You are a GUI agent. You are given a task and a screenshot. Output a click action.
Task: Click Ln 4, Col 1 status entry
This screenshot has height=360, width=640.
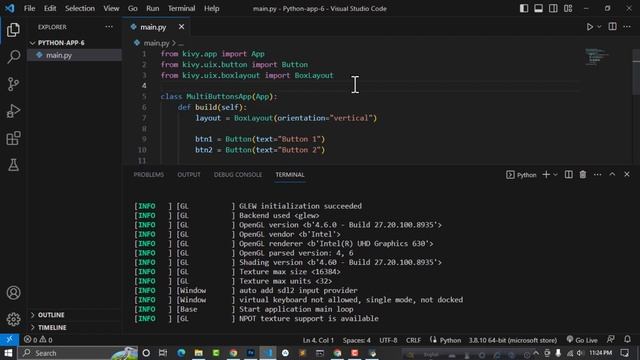coord(318,340)
